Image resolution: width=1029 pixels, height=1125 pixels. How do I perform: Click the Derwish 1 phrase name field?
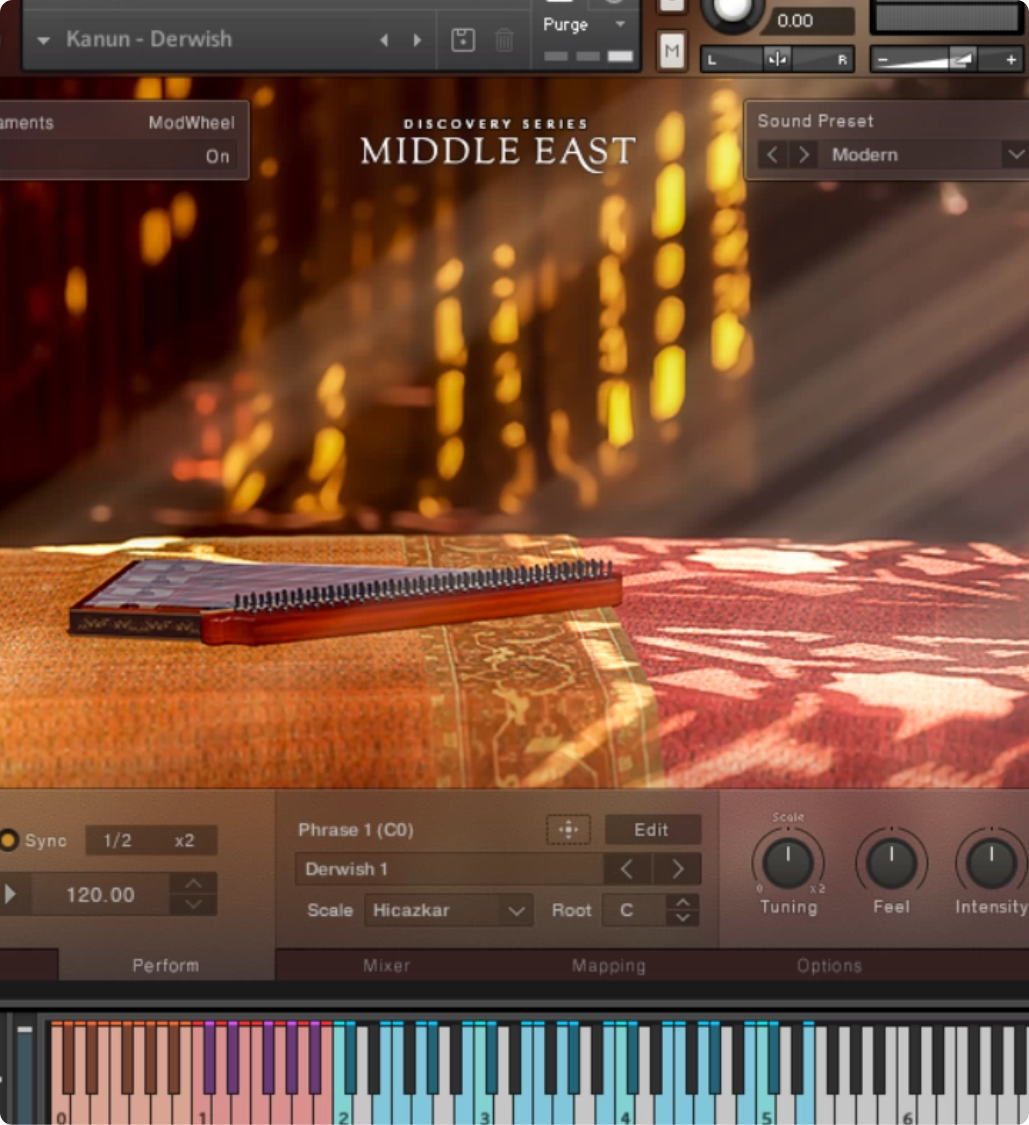tap(449, 869)
